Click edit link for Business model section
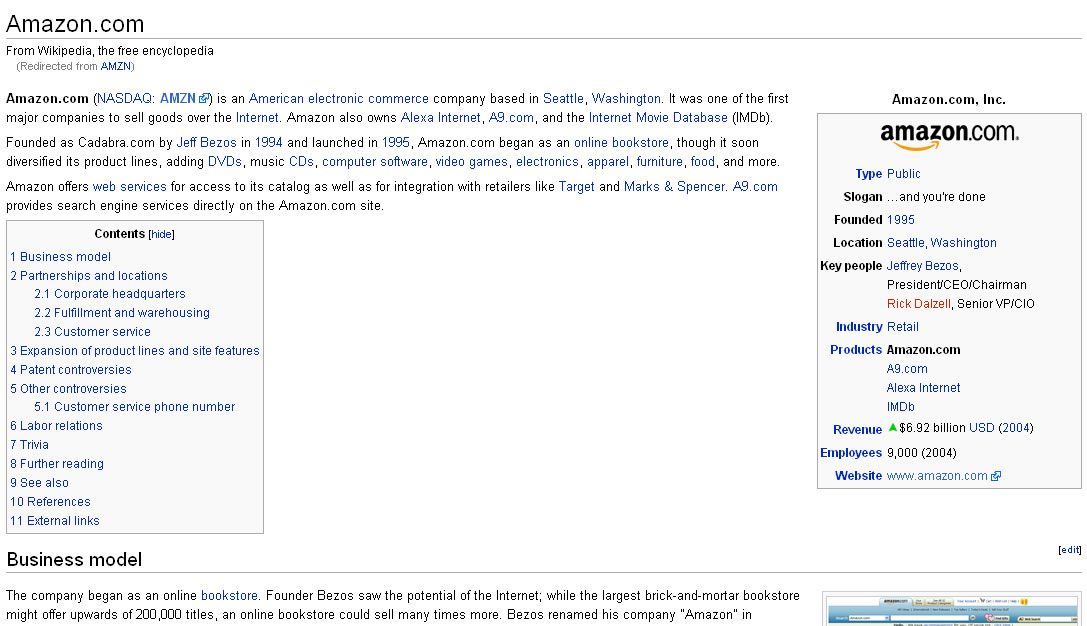 tap(1070, 550)
